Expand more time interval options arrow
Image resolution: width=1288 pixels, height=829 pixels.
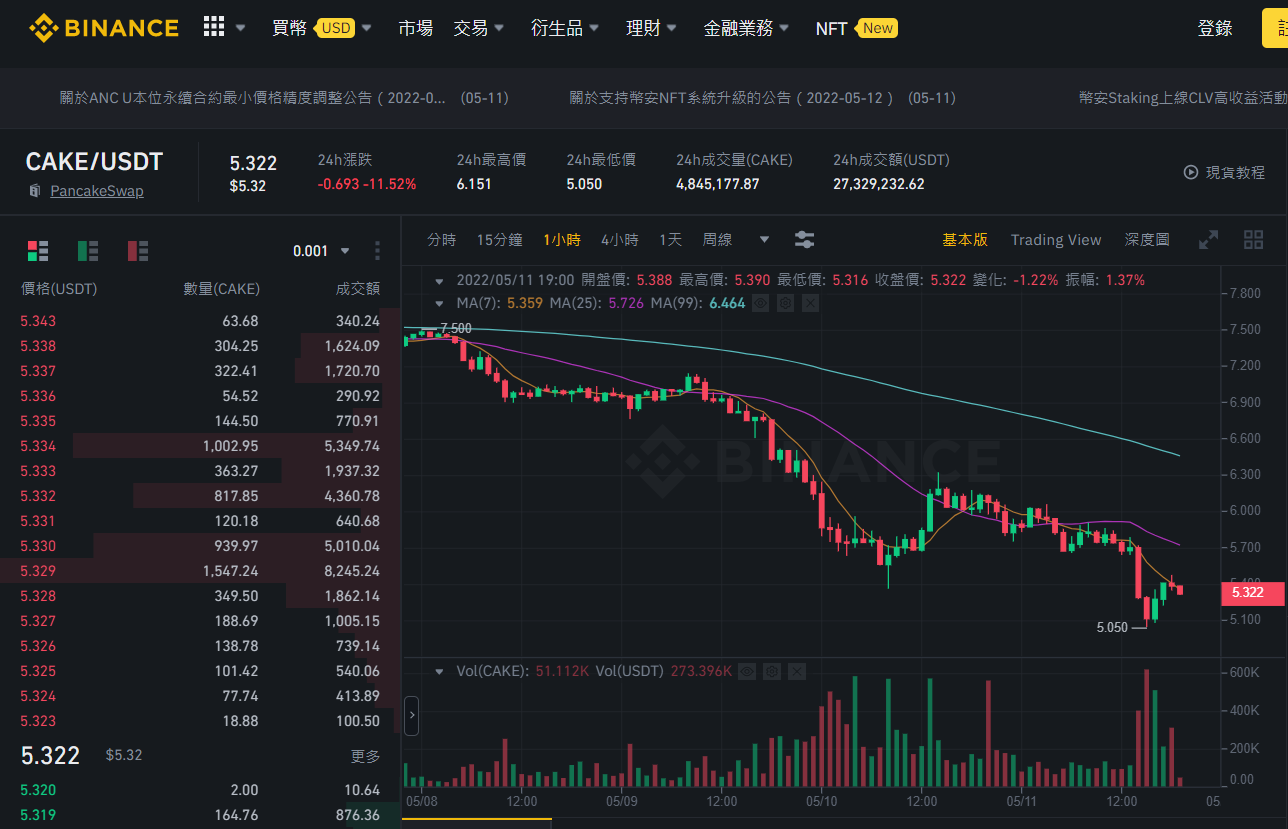765,240
